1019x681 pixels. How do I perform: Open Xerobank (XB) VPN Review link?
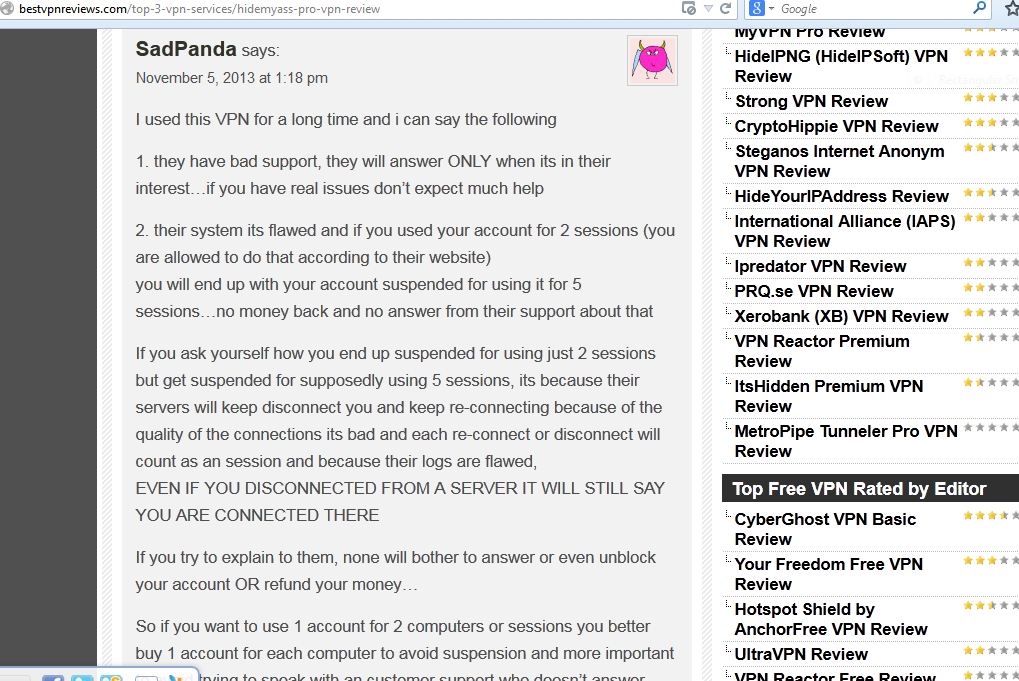pyautogui.click(x=842, y=316)
